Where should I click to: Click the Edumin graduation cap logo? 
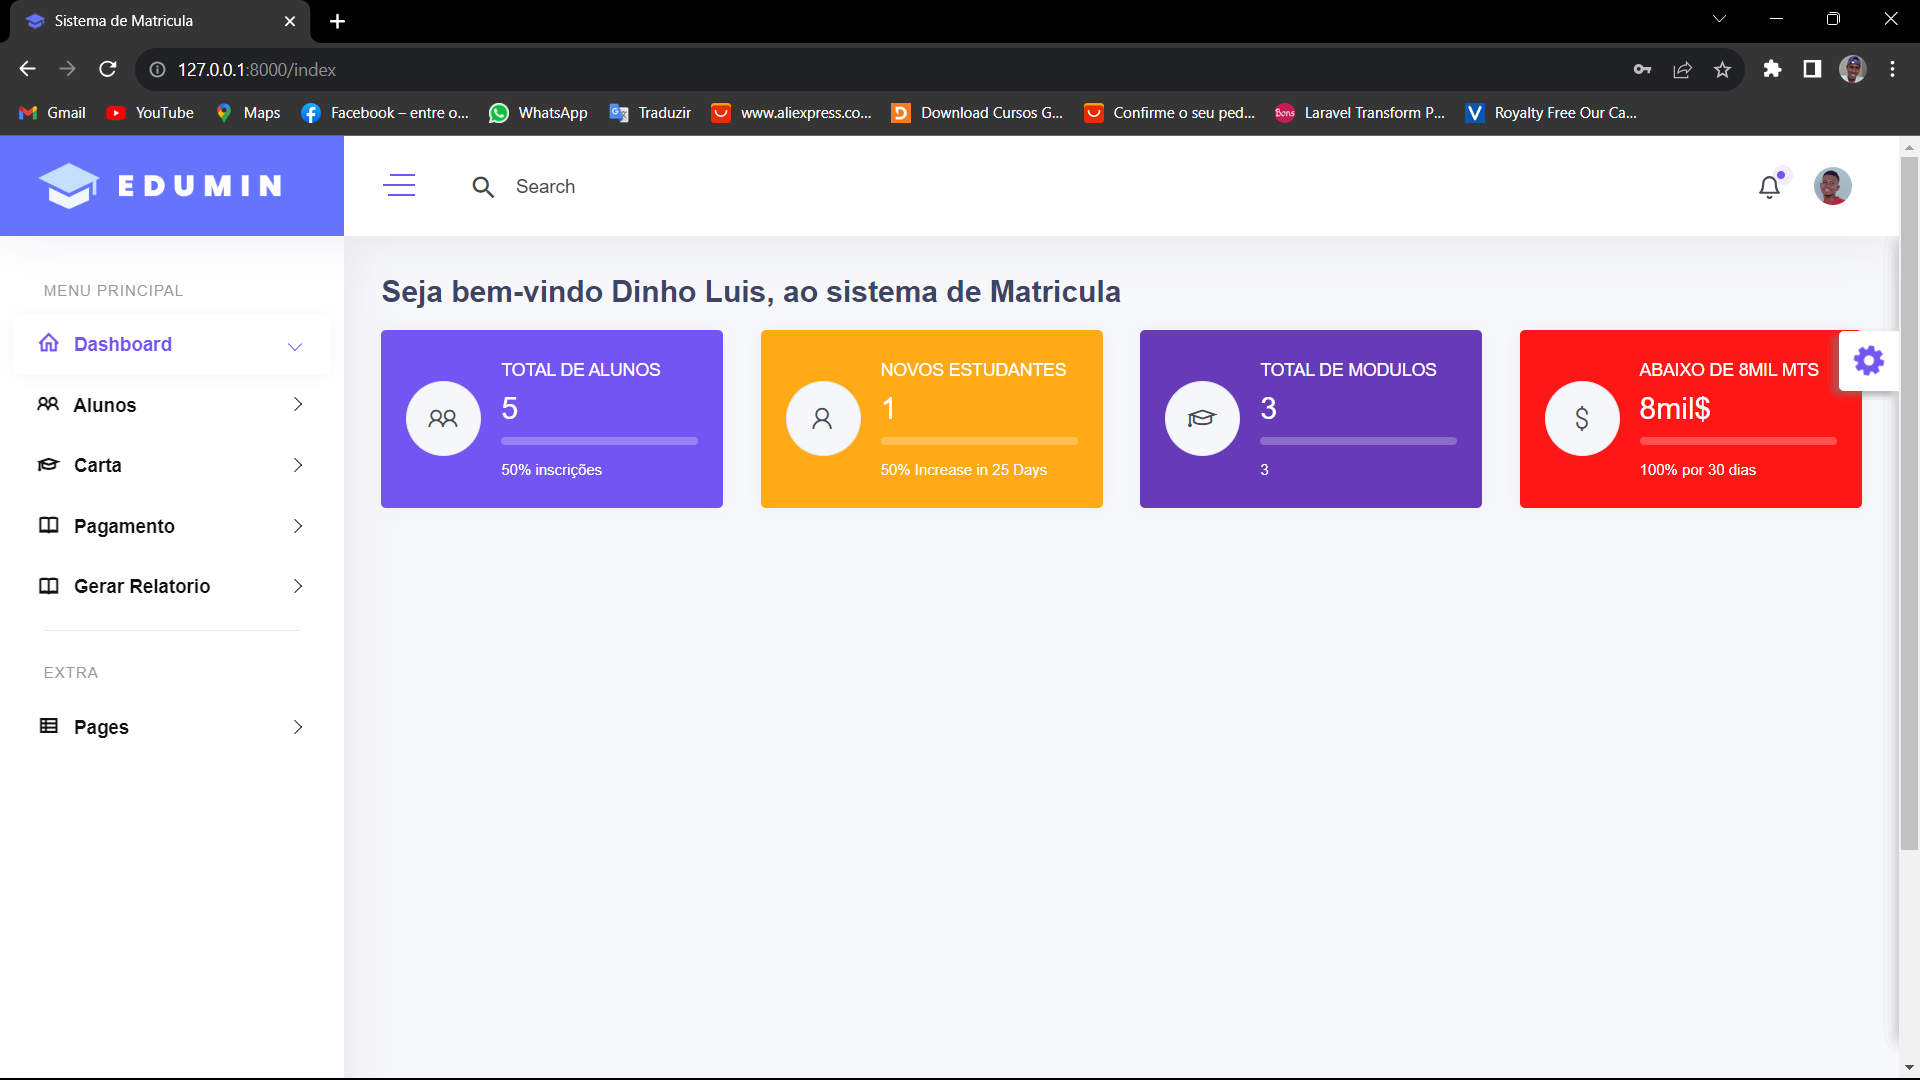click(x=69, y=186)
